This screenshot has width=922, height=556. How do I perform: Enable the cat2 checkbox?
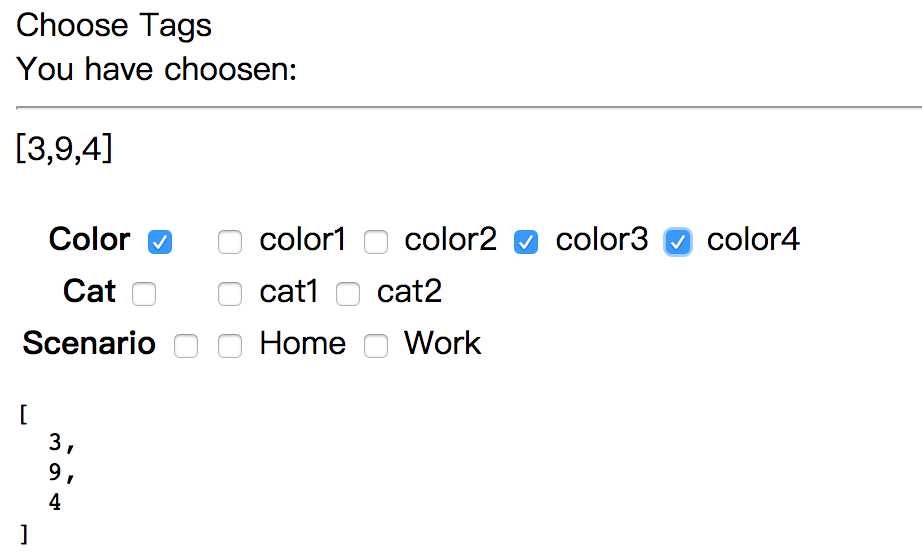pos(348,294)
